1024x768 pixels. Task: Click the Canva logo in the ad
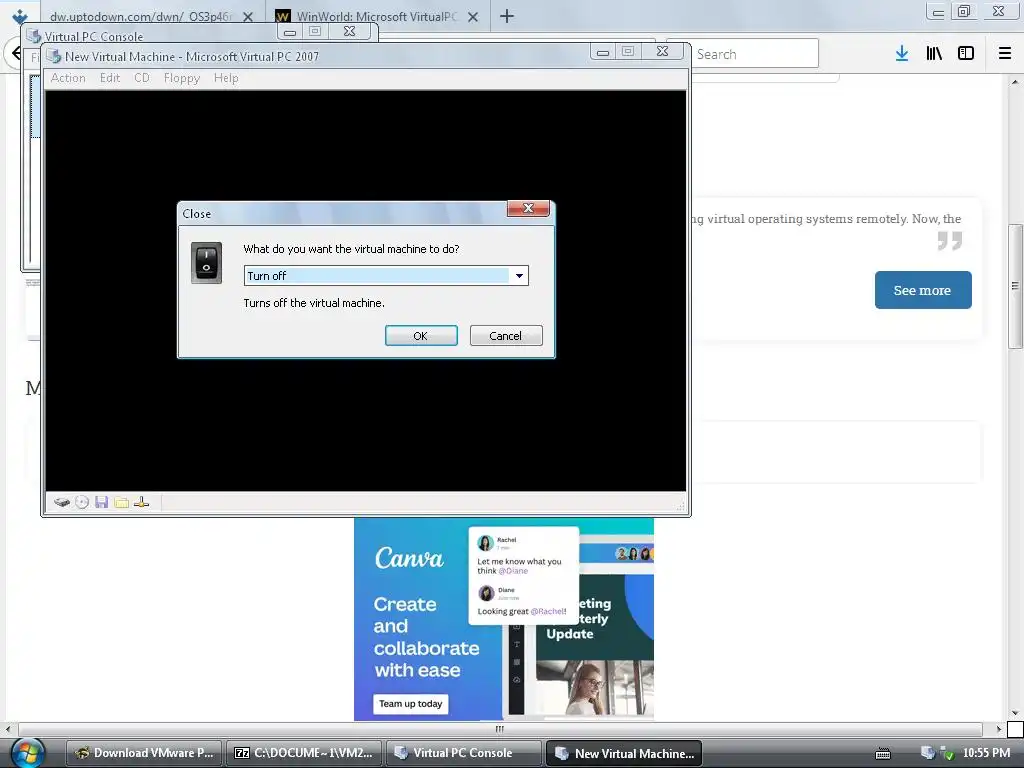coord(409,558)
